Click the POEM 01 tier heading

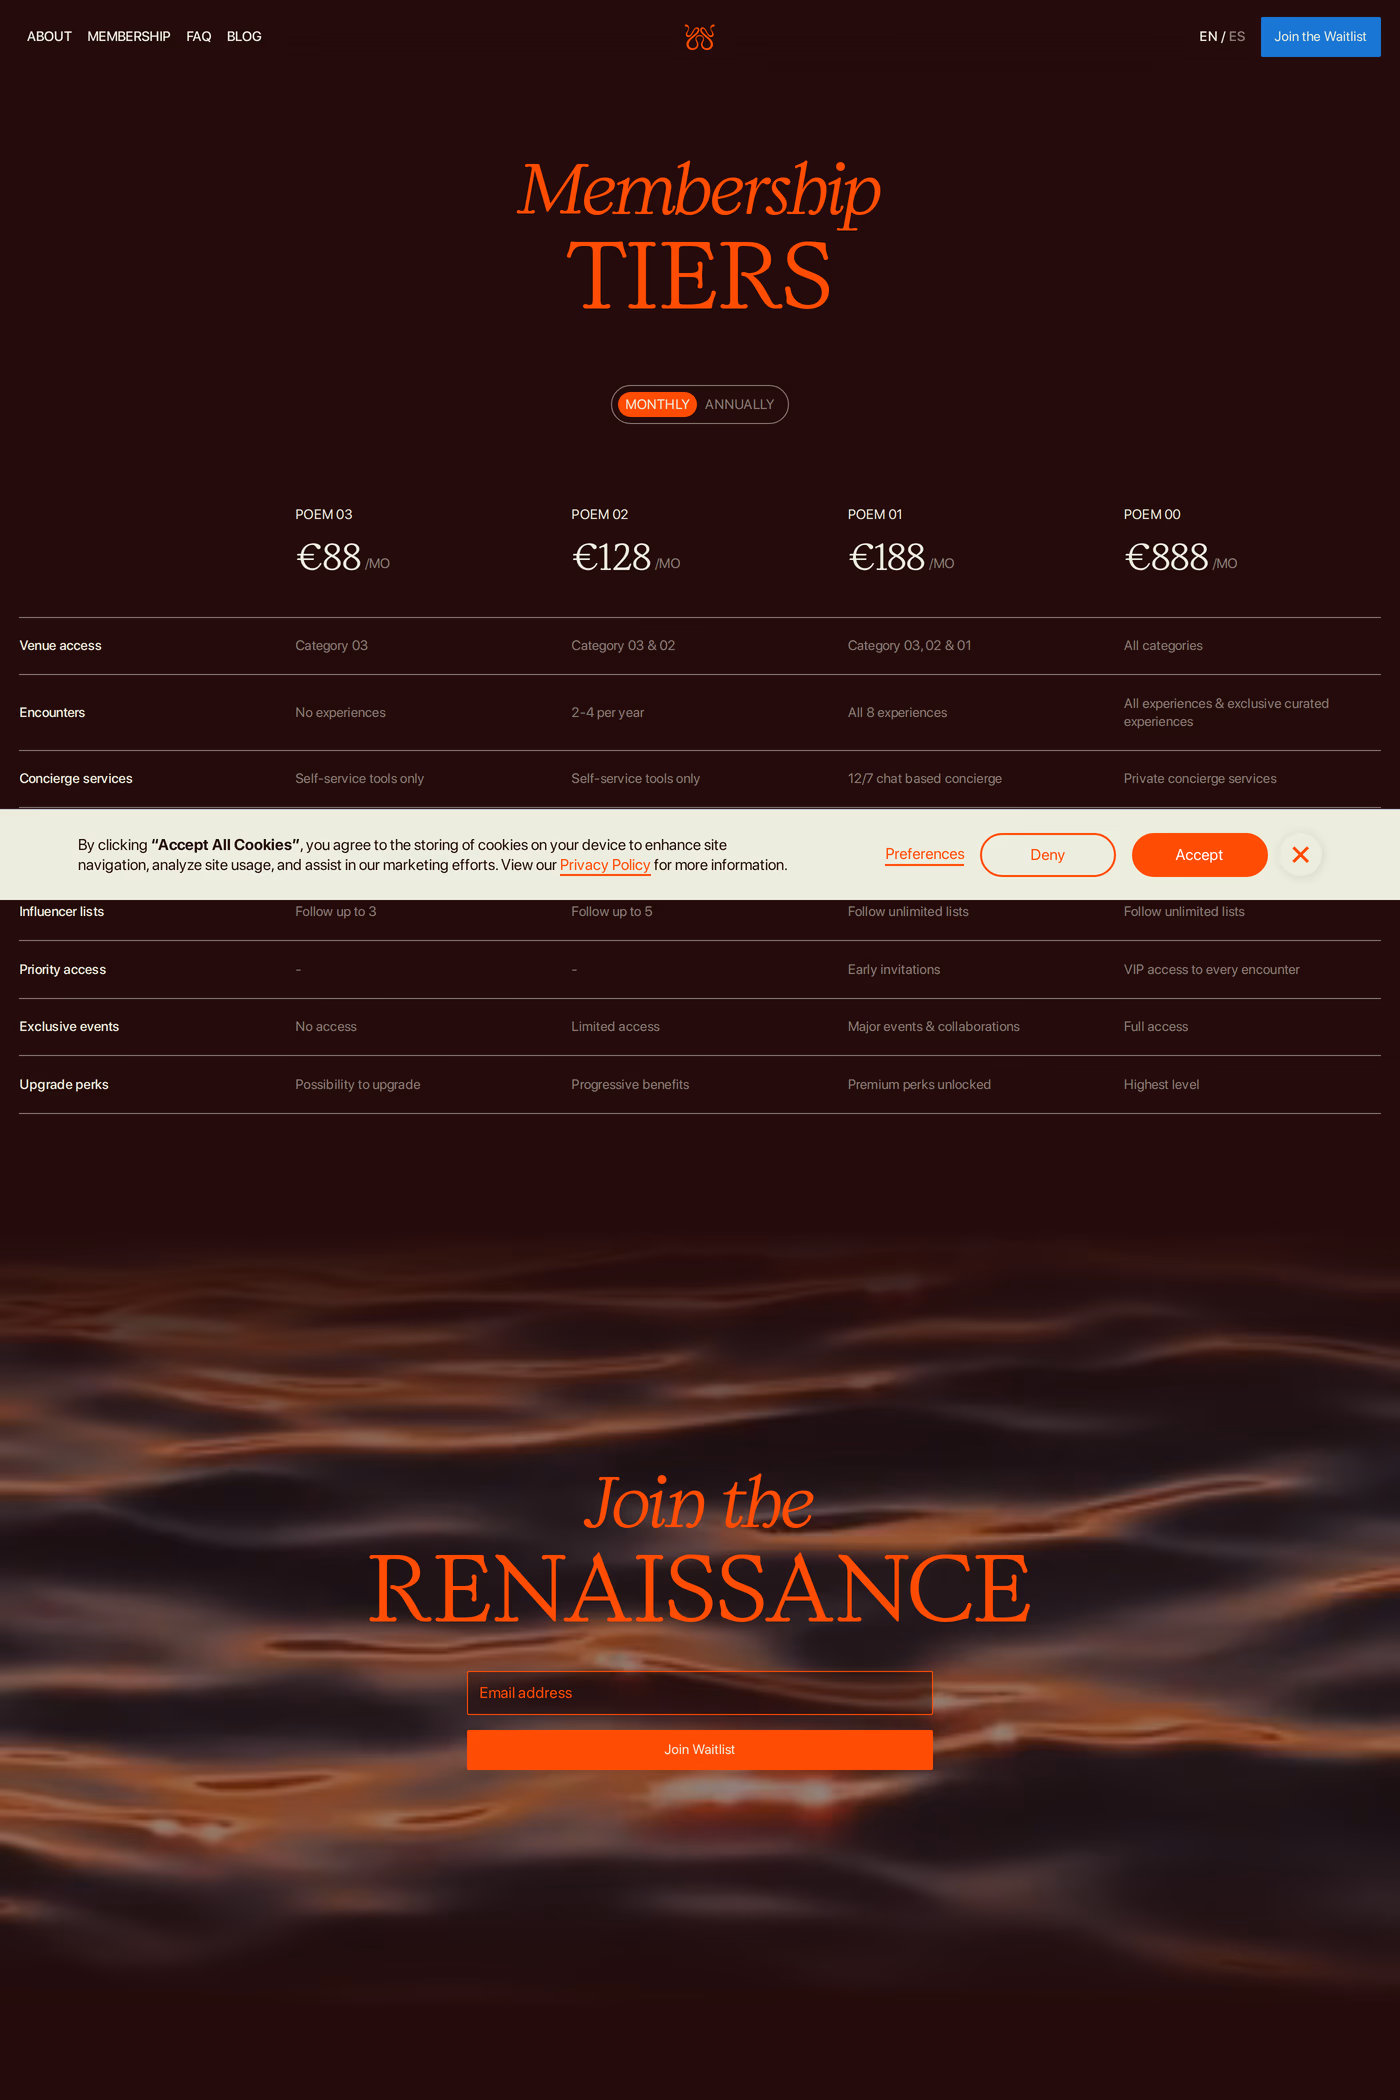(x=875, y=515)
